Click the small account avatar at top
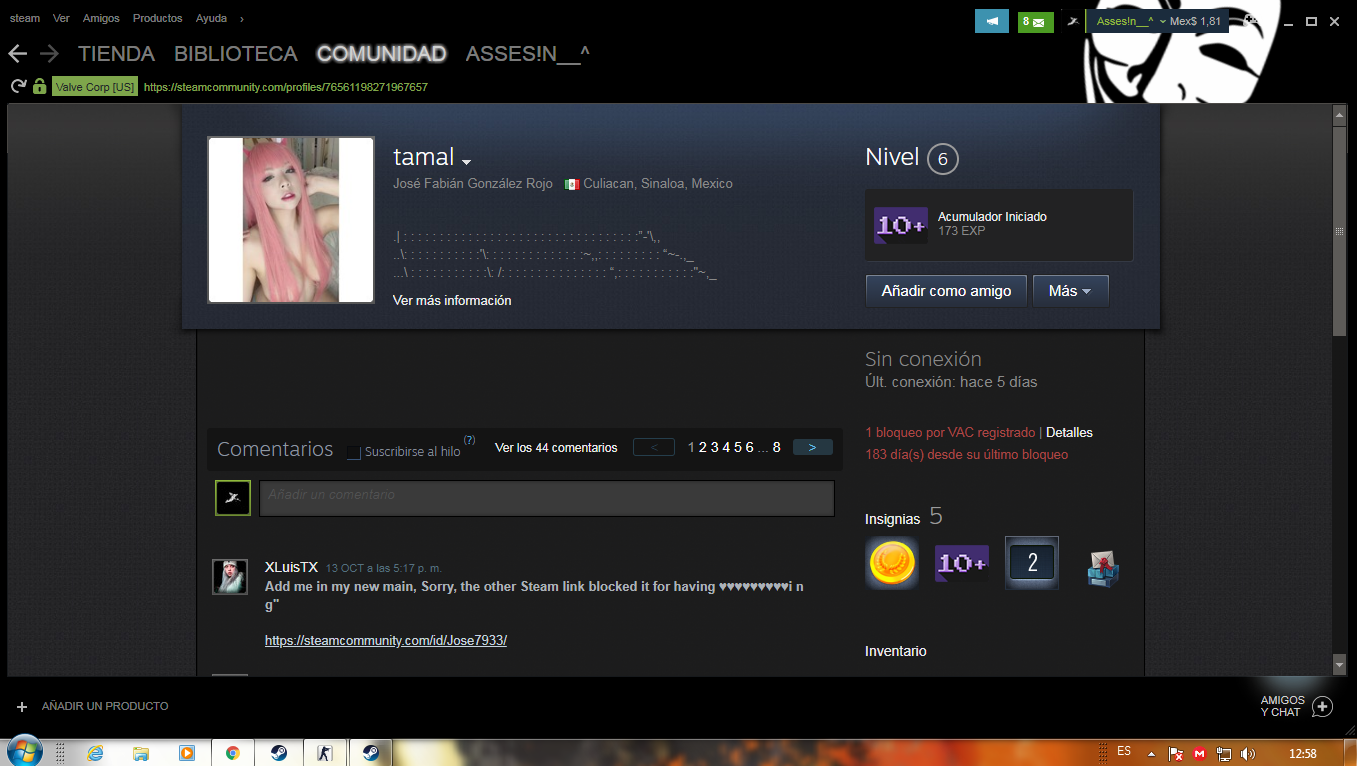1357x766 pixels. [x=1073, y=21]
